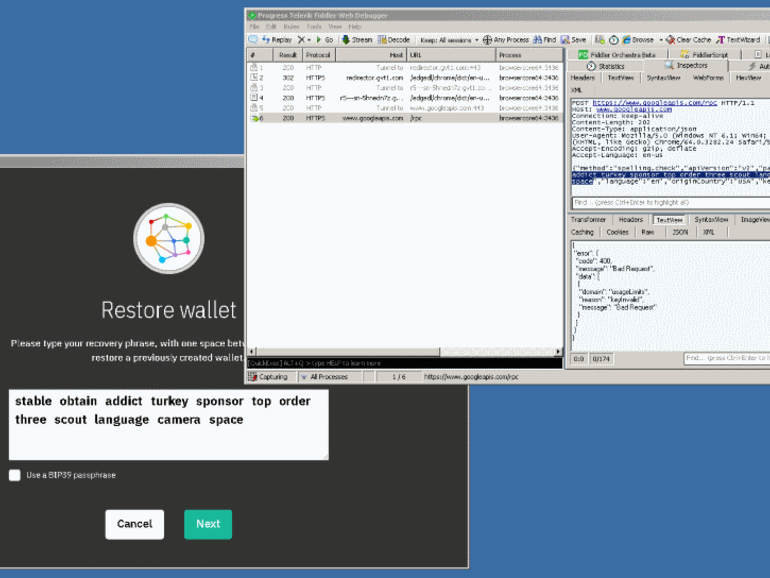Image resolution: width=770 pixels, height=578 pixels.
Task: Click the Next button
Action: click(207, 524)
